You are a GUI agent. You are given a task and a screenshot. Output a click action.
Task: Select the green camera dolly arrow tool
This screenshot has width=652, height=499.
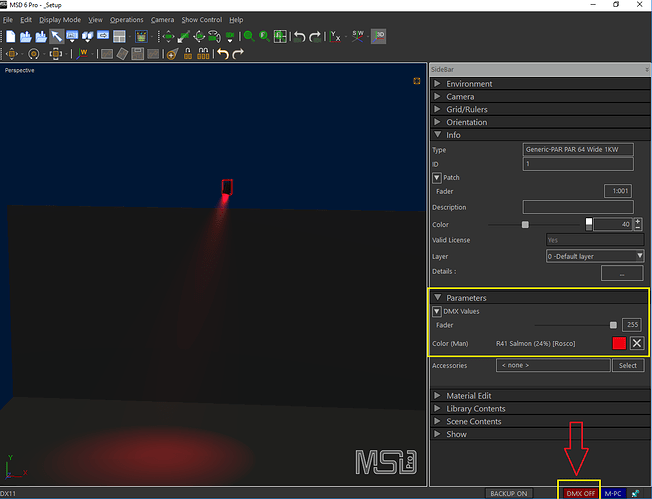point(183,37)
